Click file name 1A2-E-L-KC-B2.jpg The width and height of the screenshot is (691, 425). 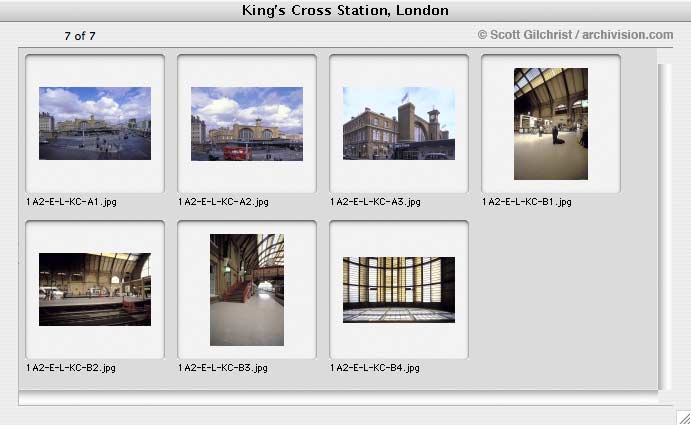coord(71,368)
